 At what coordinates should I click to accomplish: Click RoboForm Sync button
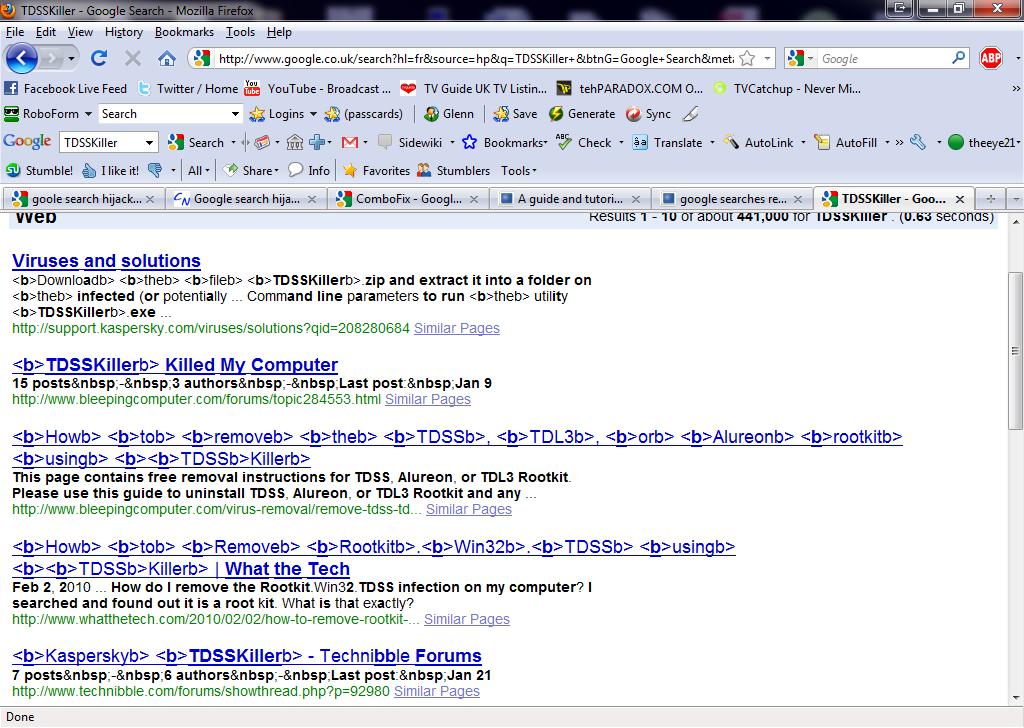[x=648, y=114]
